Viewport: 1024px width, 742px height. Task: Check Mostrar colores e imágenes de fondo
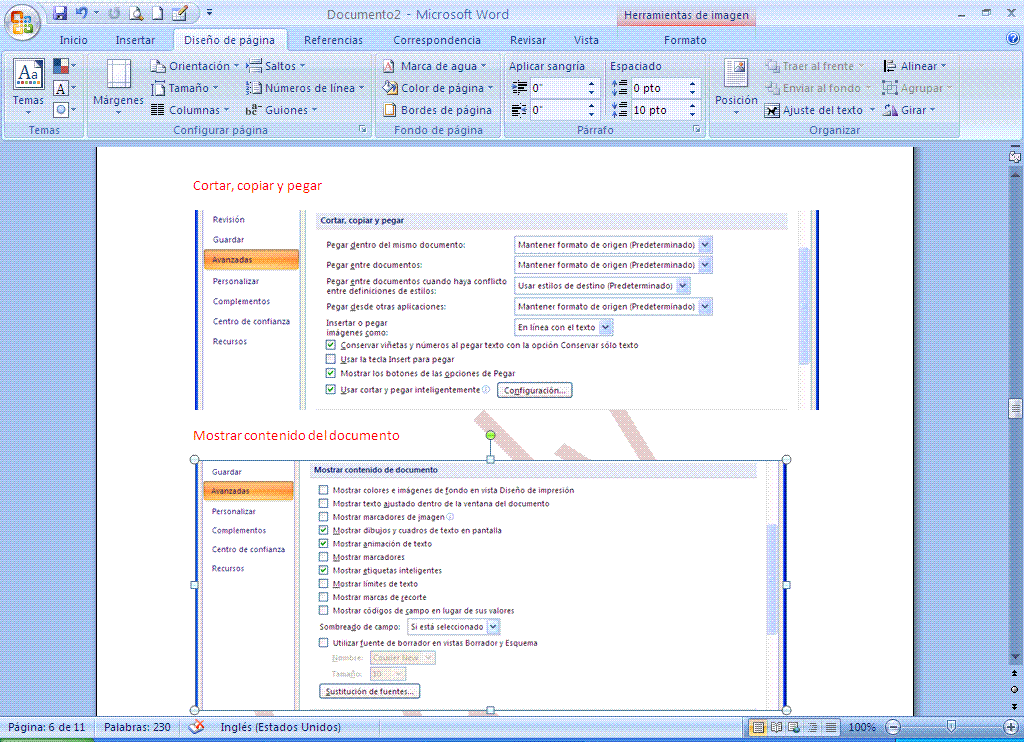(x=323, y=490)
